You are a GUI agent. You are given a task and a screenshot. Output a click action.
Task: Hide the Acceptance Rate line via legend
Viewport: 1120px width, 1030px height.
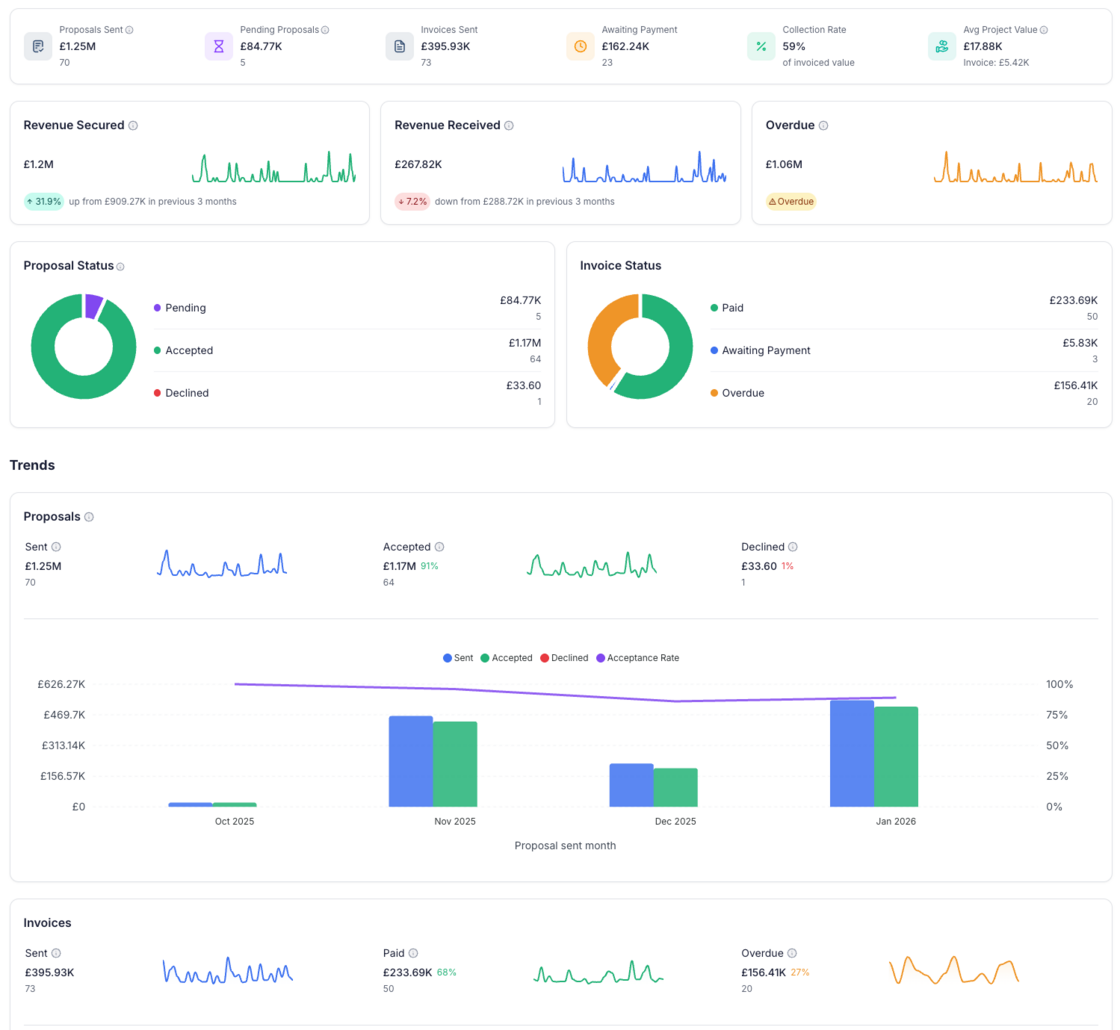(637, 658)
